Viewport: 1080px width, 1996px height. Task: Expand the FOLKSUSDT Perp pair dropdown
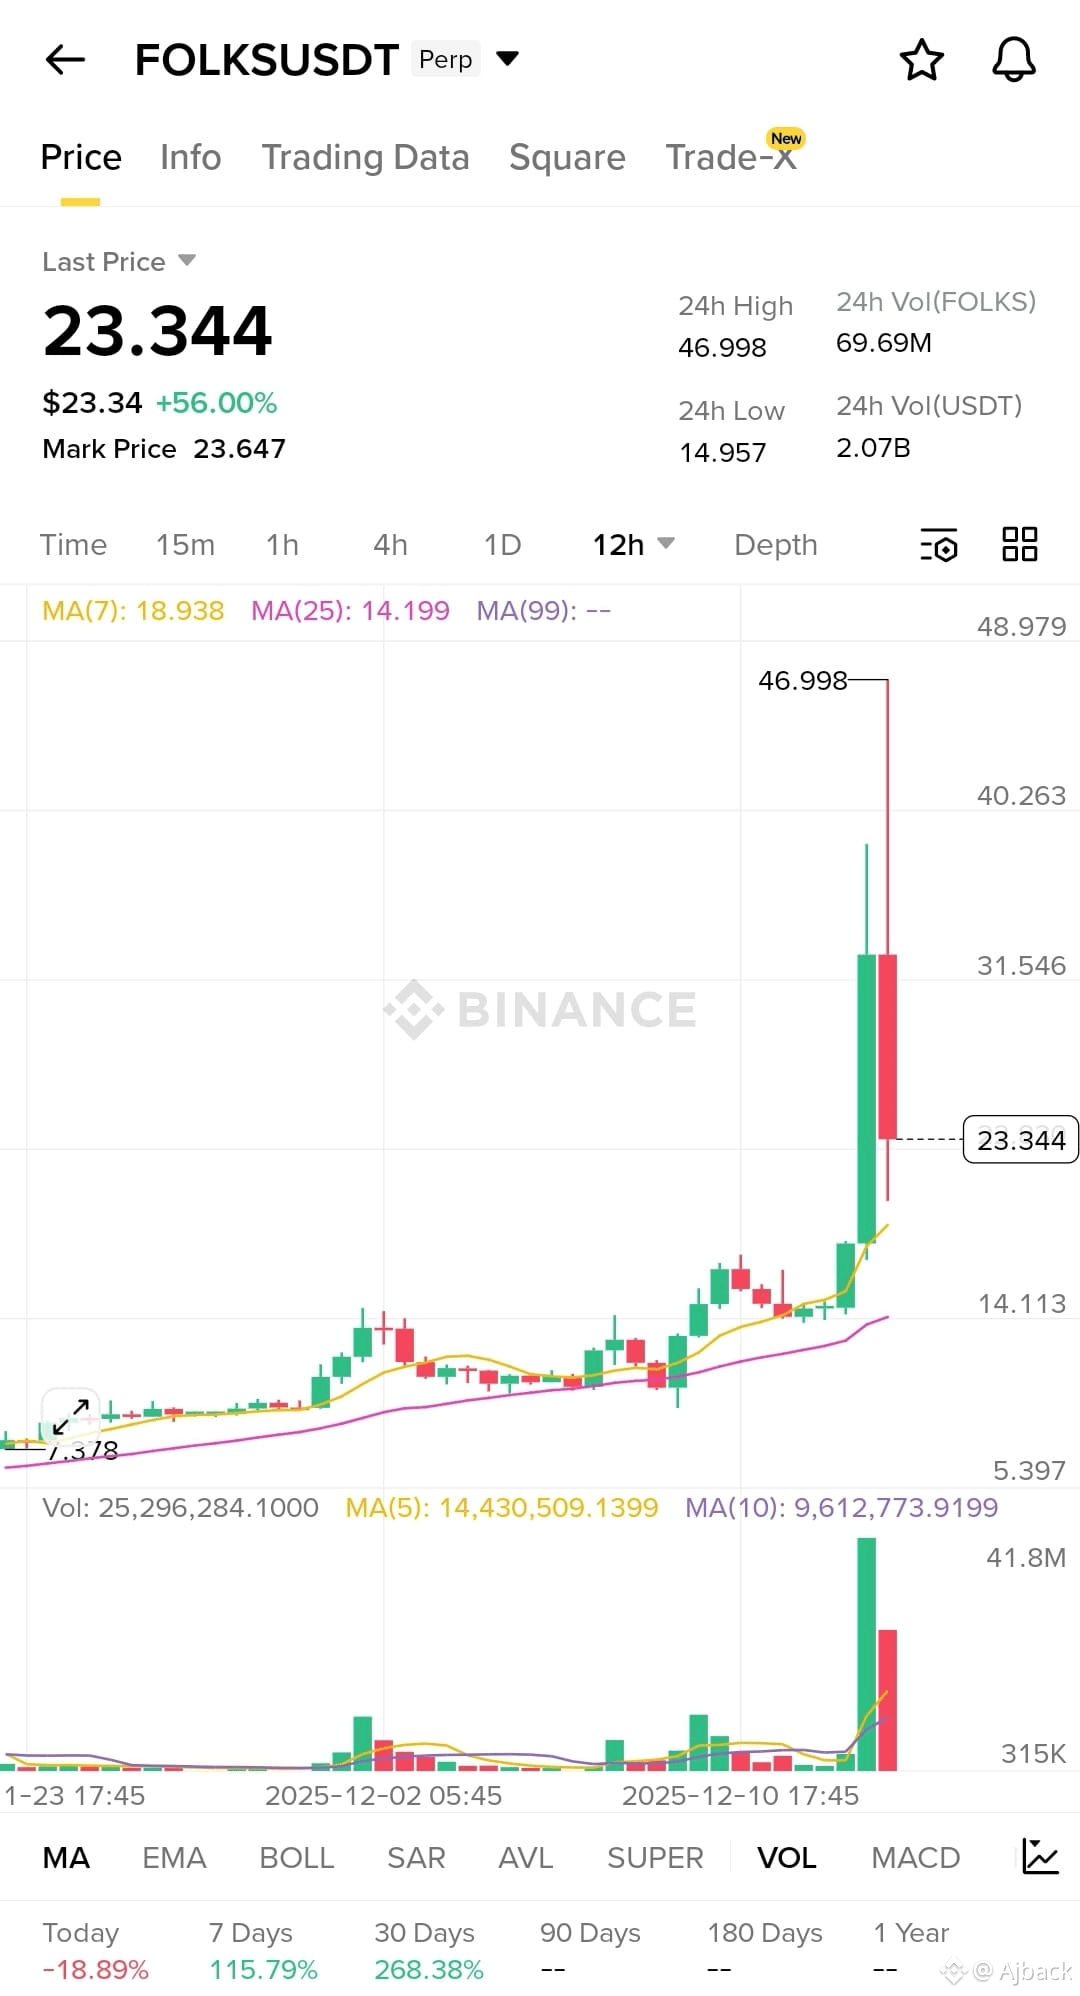[508, 58]
